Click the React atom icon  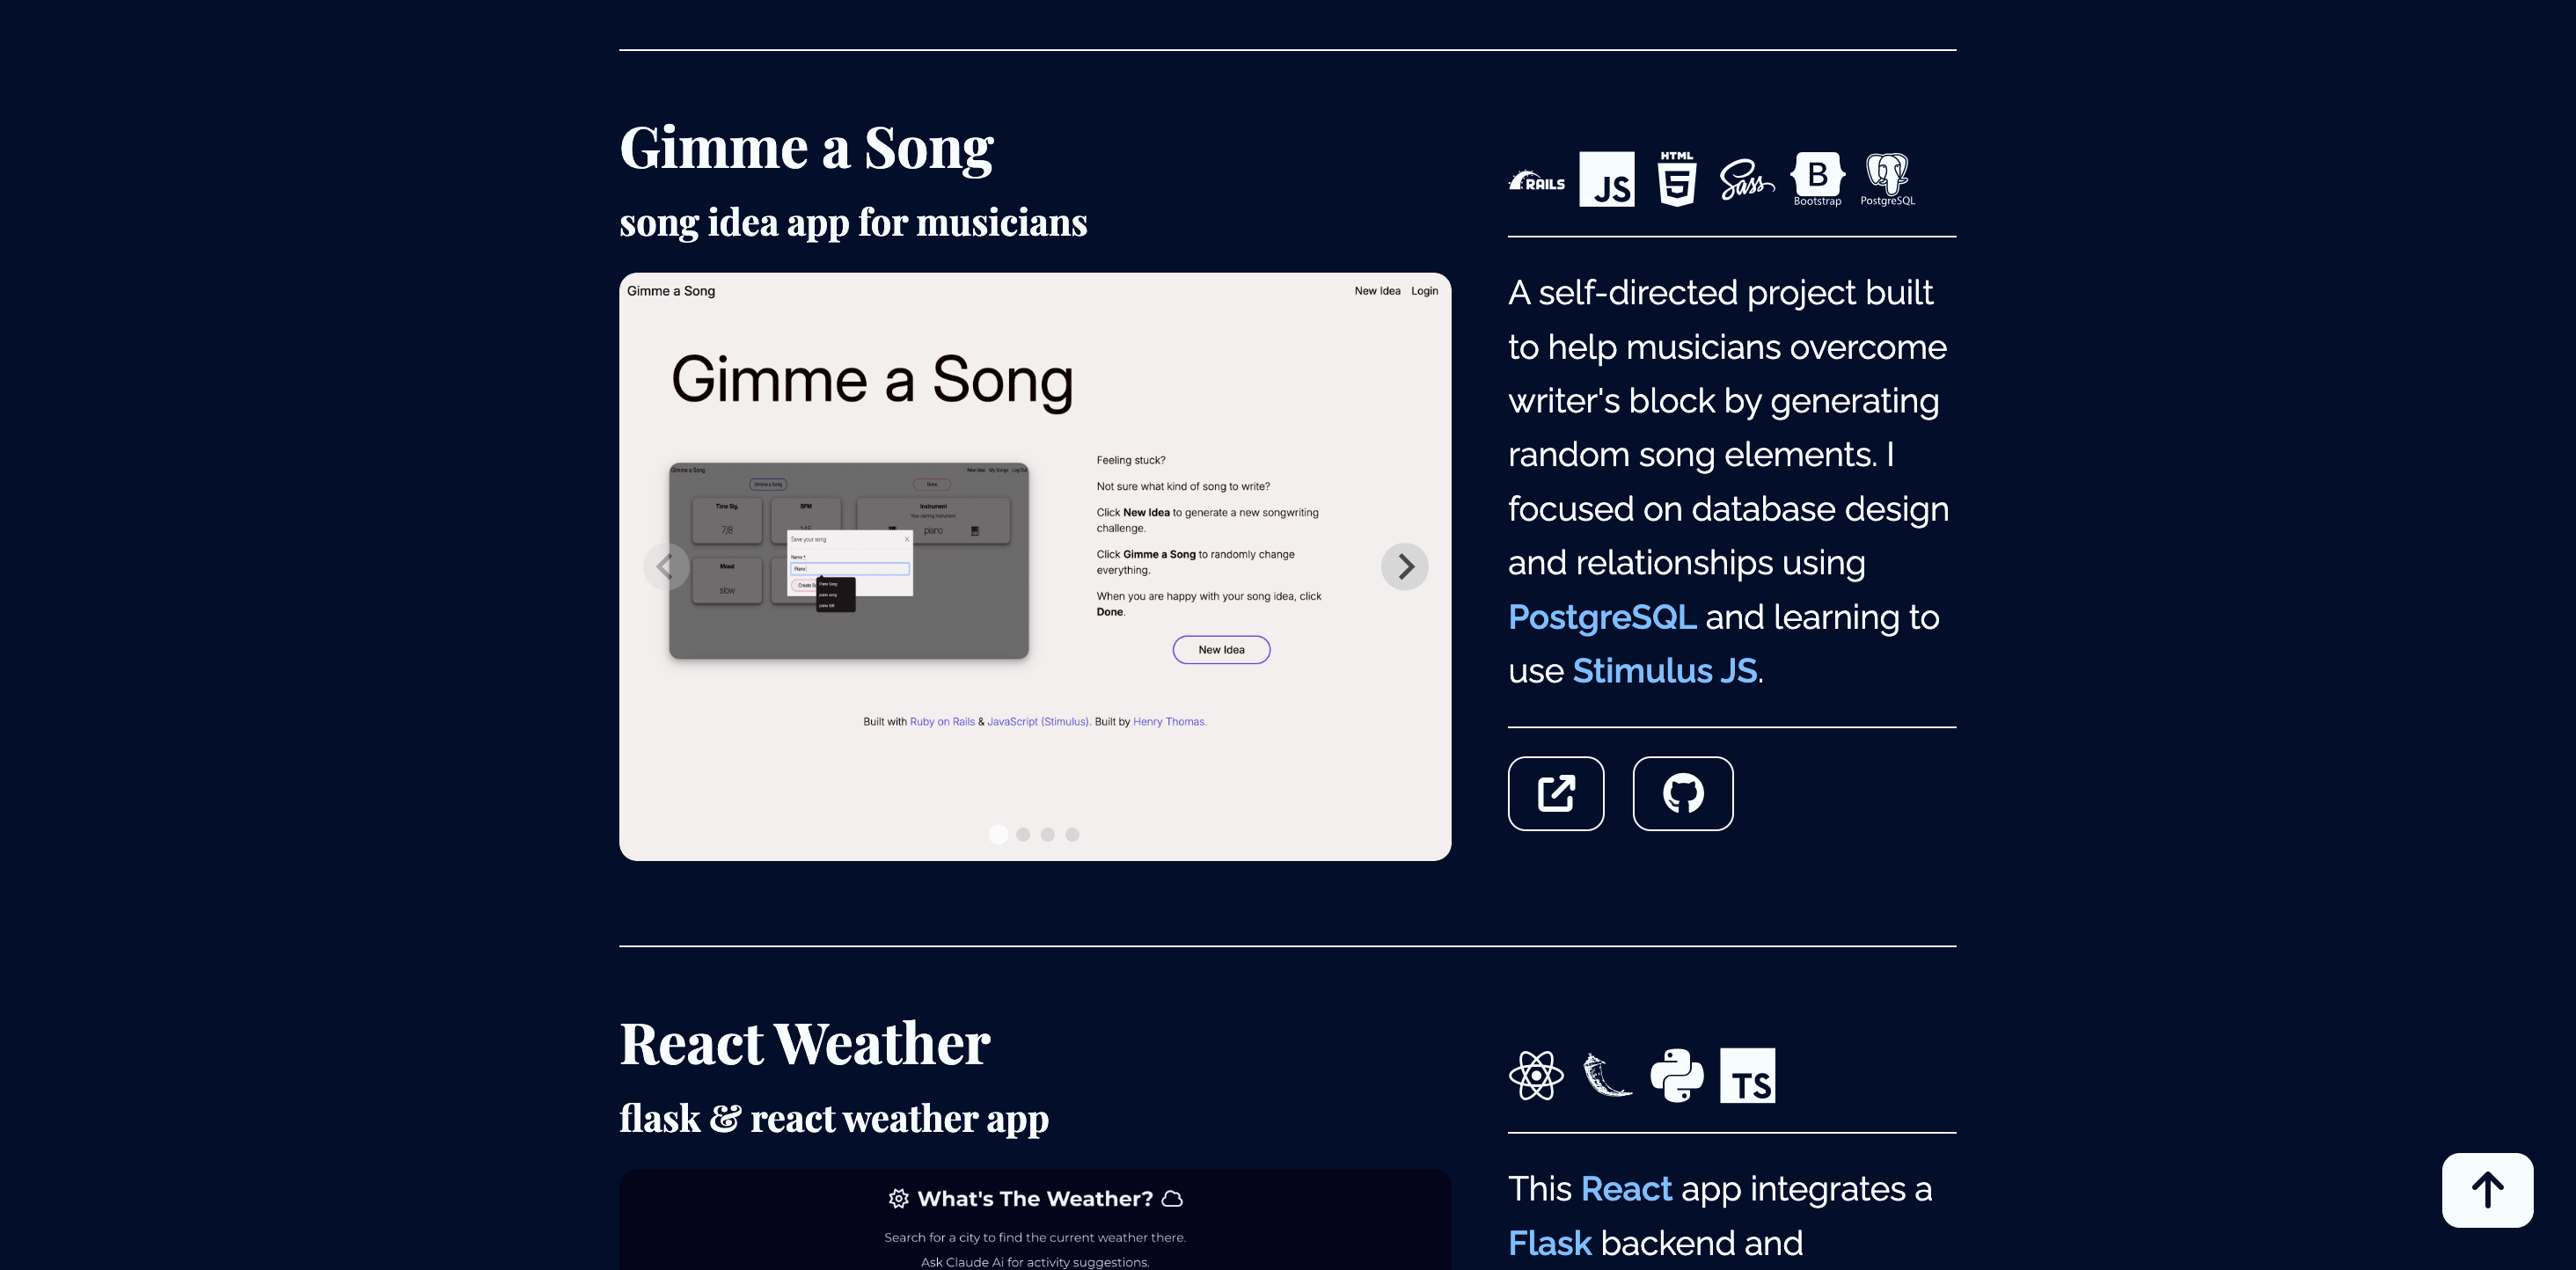pos(1536,1076)
